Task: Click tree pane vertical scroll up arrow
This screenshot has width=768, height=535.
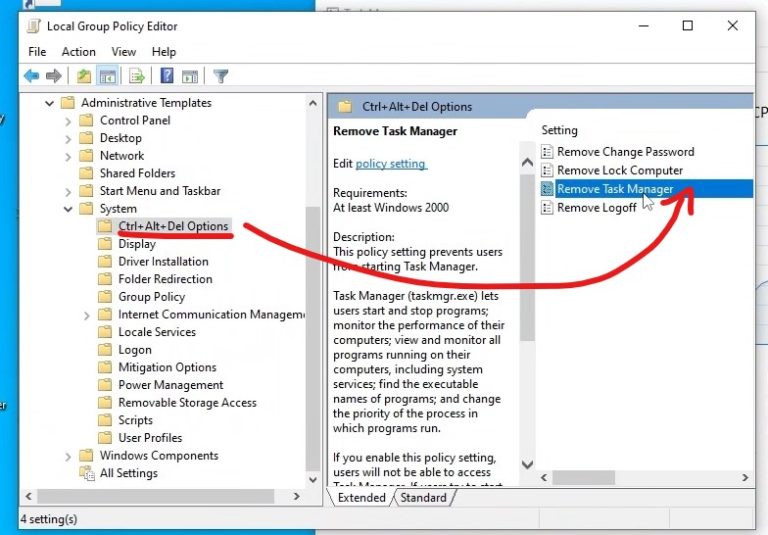Action: click(313, 103)
